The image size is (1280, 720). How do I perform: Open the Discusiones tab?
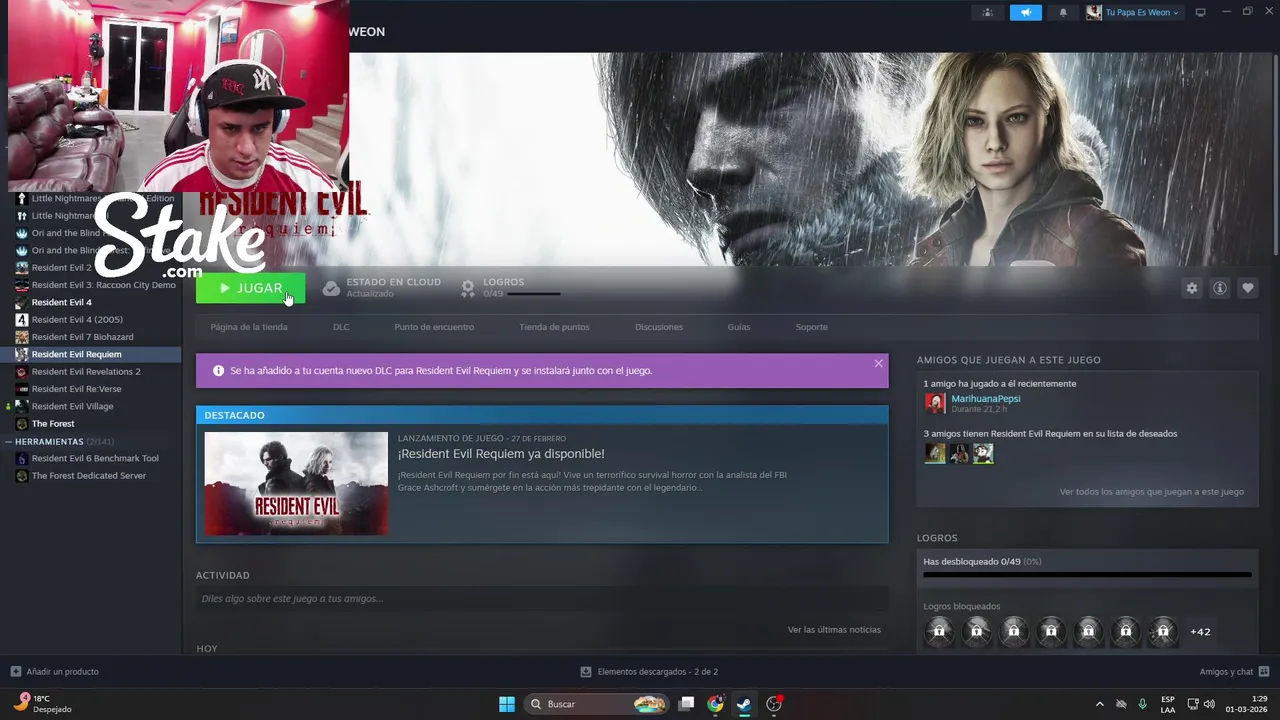(659, 327)
